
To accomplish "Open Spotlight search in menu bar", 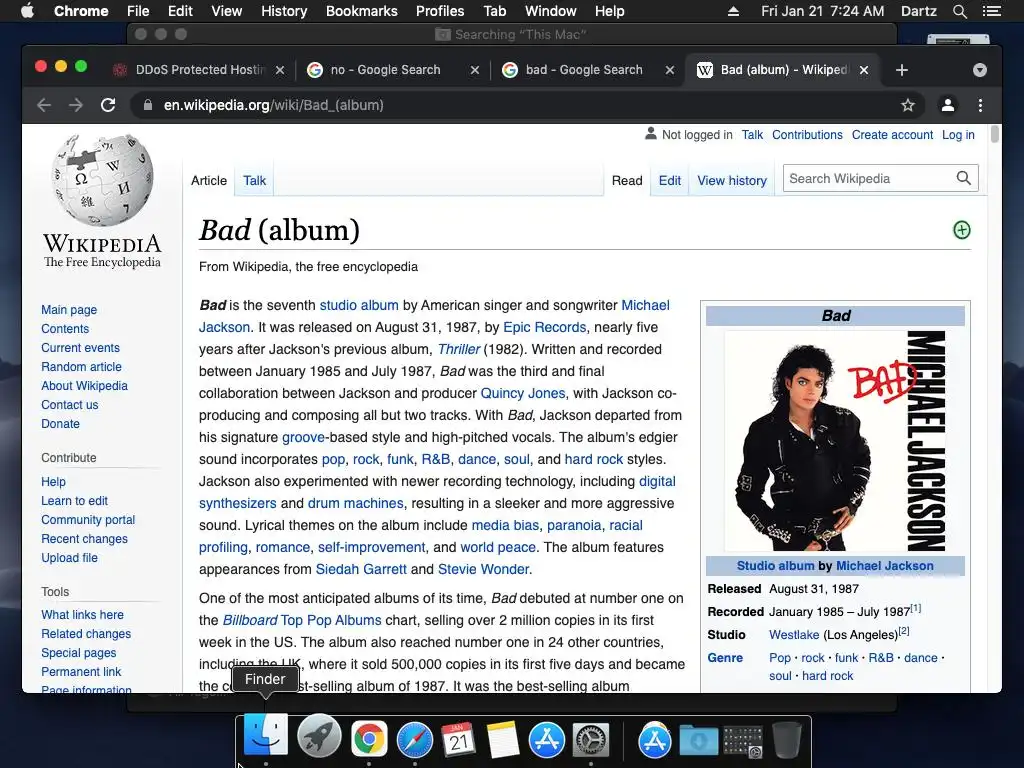I will 959,11.
